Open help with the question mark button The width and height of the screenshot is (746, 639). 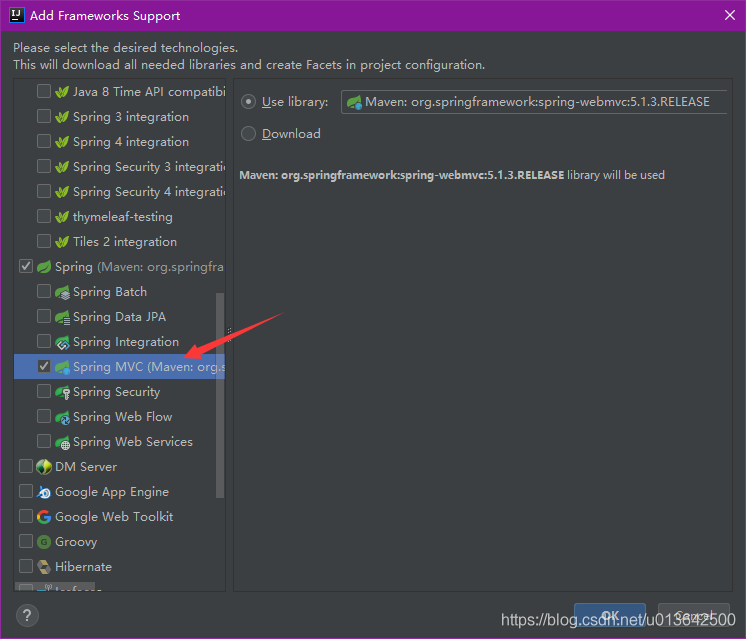tap(27, 616)
